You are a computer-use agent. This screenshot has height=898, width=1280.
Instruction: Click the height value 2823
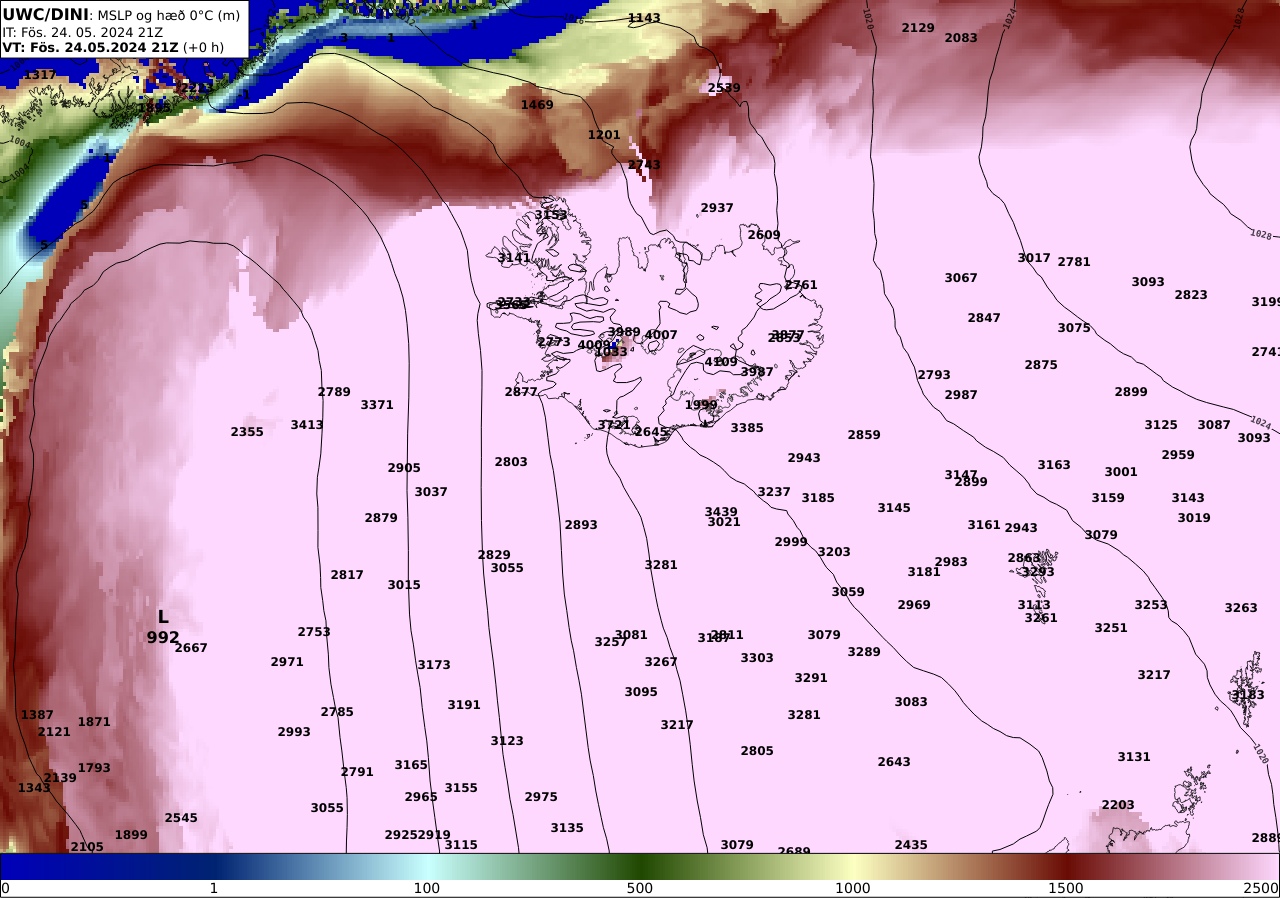coord(1191,295)
